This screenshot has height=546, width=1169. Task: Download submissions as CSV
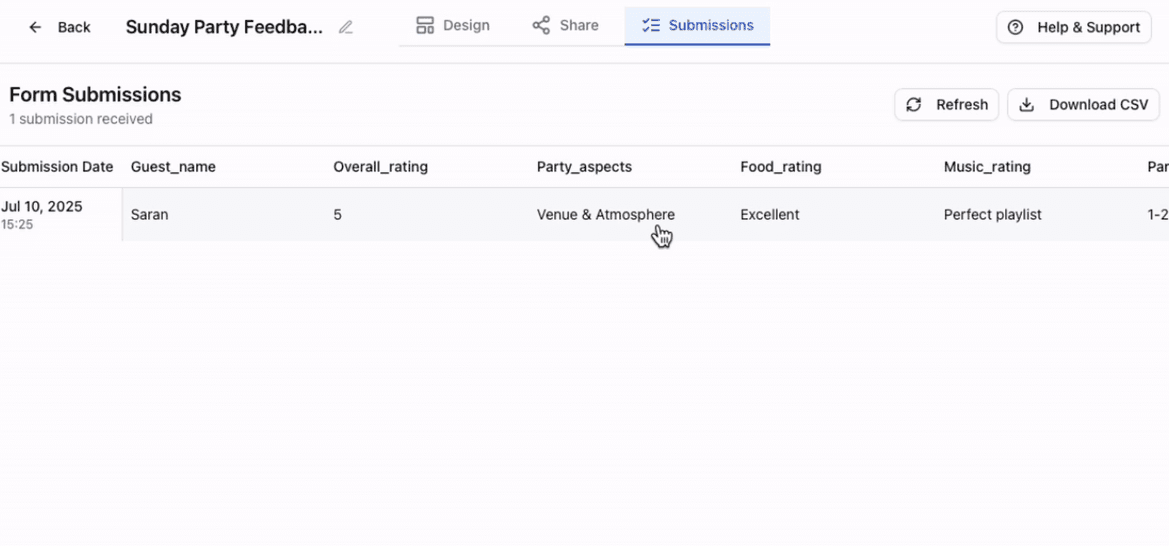[x=1083, y=105]
